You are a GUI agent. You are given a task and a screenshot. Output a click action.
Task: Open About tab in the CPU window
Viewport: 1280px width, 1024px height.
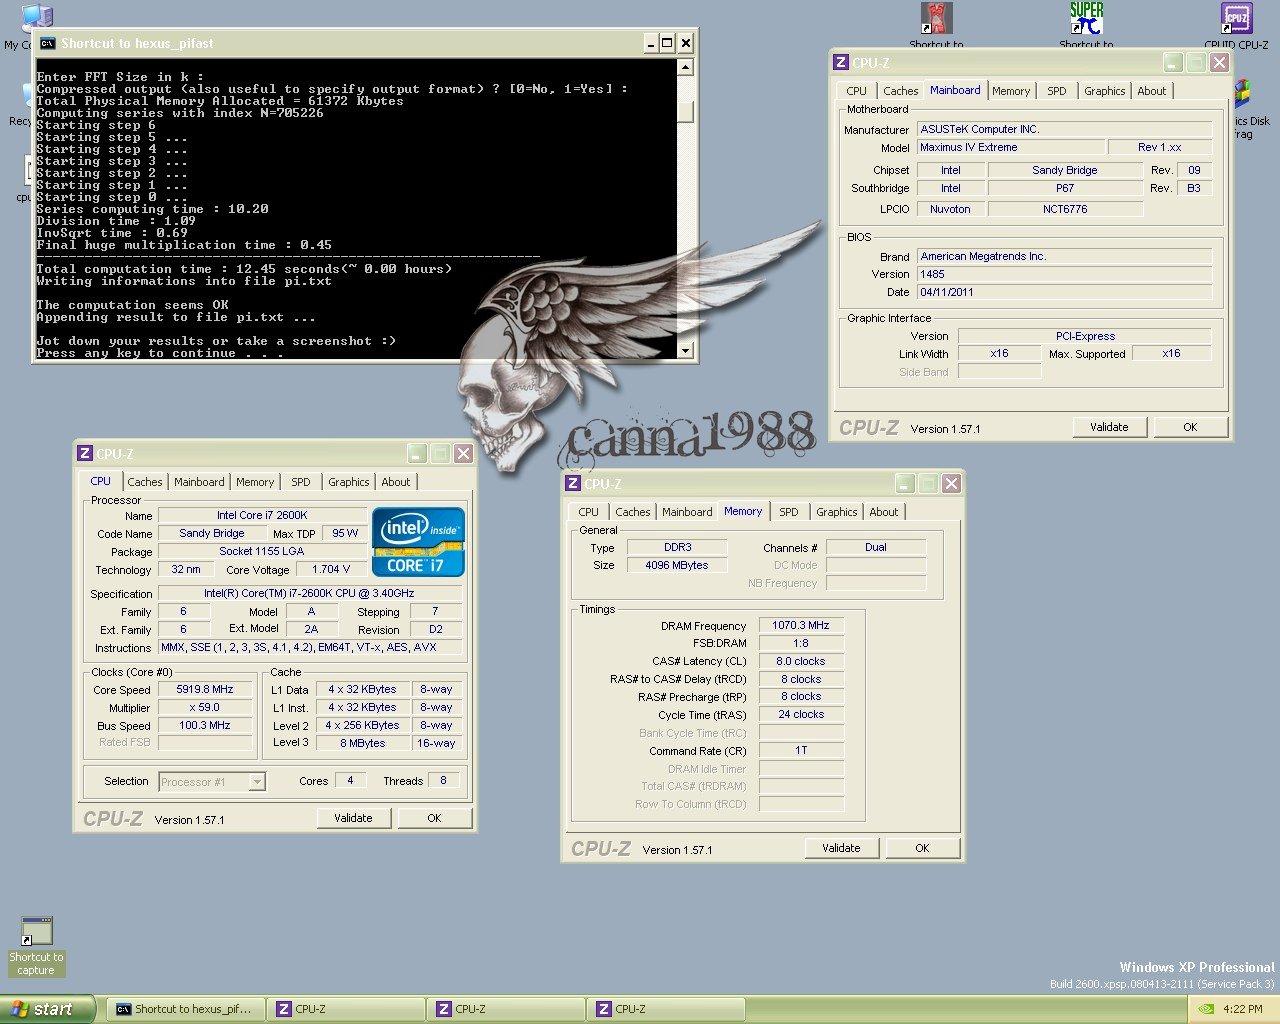pos(395,482)
